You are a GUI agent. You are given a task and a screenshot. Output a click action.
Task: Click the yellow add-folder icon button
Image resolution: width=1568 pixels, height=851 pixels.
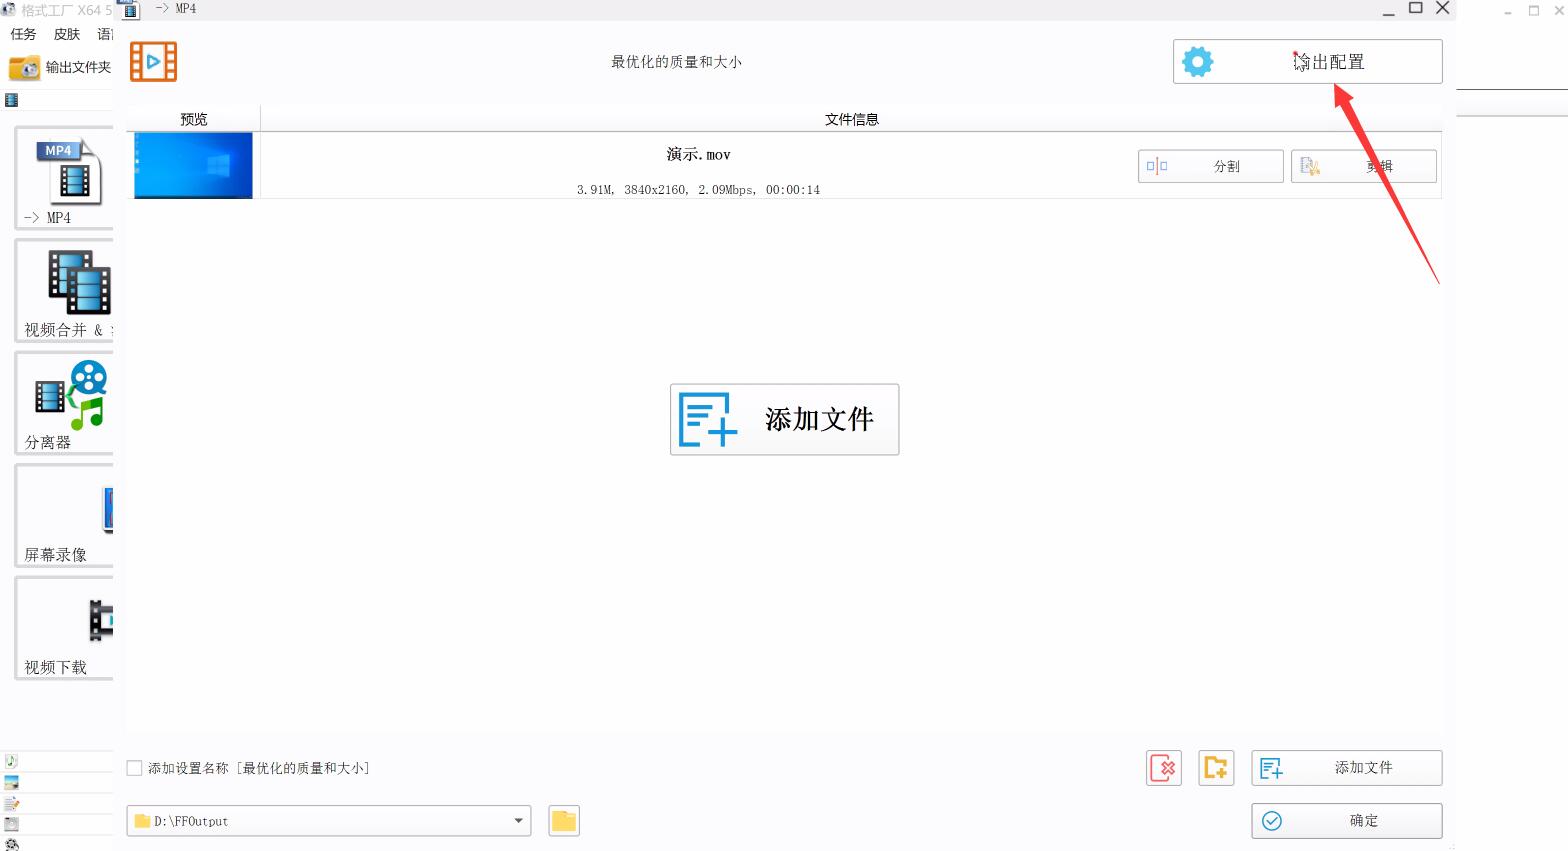[x=1216, y=768]
